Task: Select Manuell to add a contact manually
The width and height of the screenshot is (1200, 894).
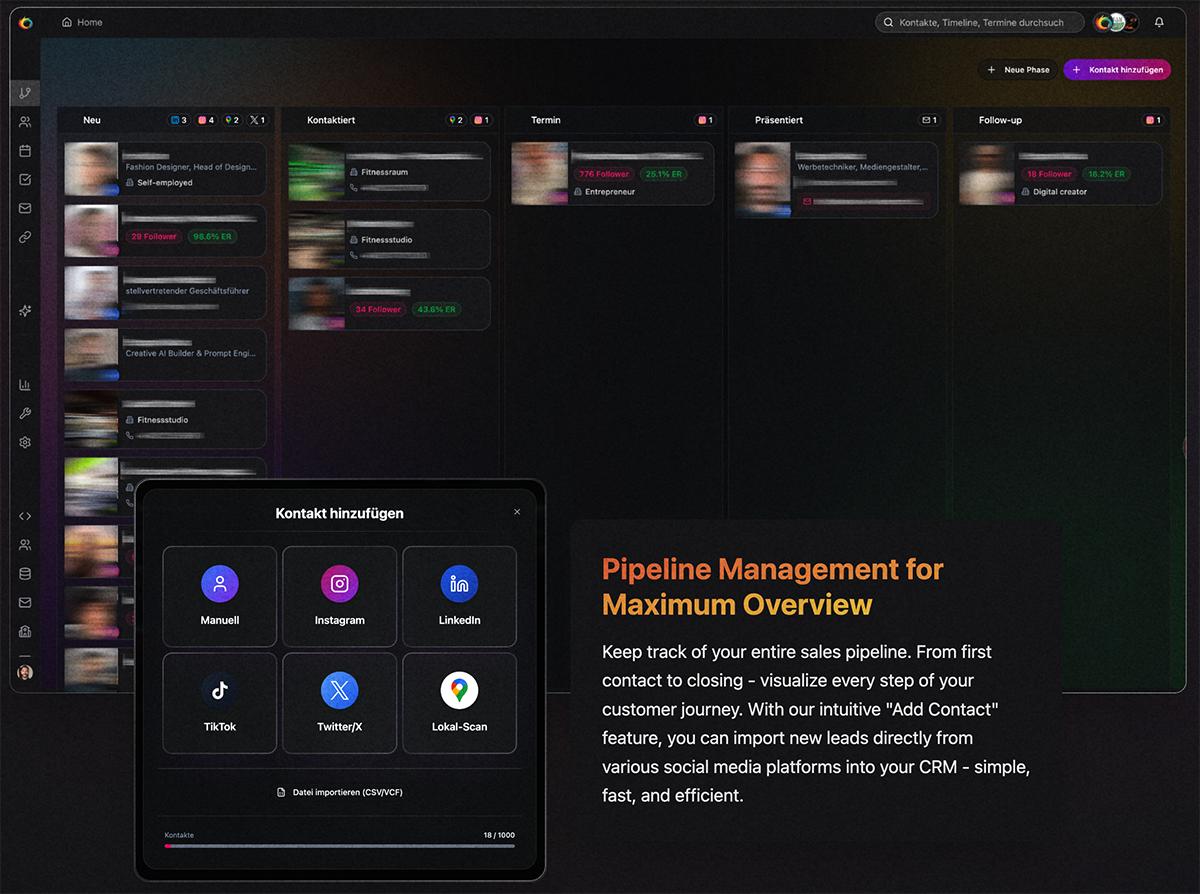Action: (219, 596)
